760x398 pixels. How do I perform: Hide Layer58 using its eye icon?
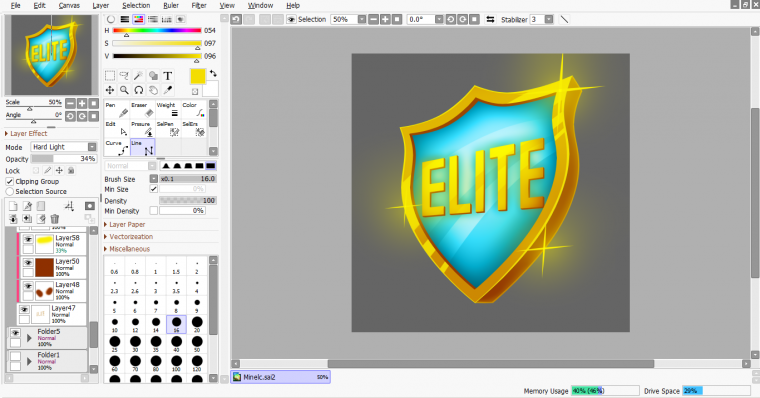point(28,239)
